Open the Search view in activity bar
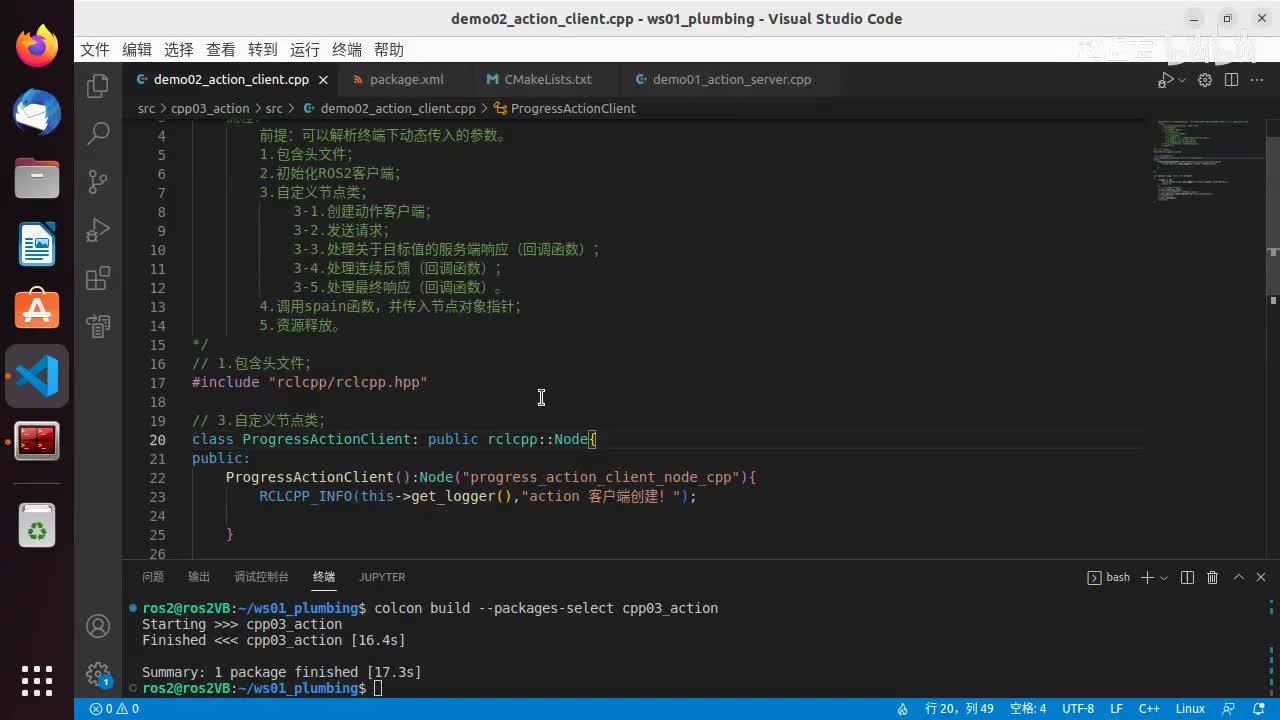1280x720 pixels. pos(98,133)
